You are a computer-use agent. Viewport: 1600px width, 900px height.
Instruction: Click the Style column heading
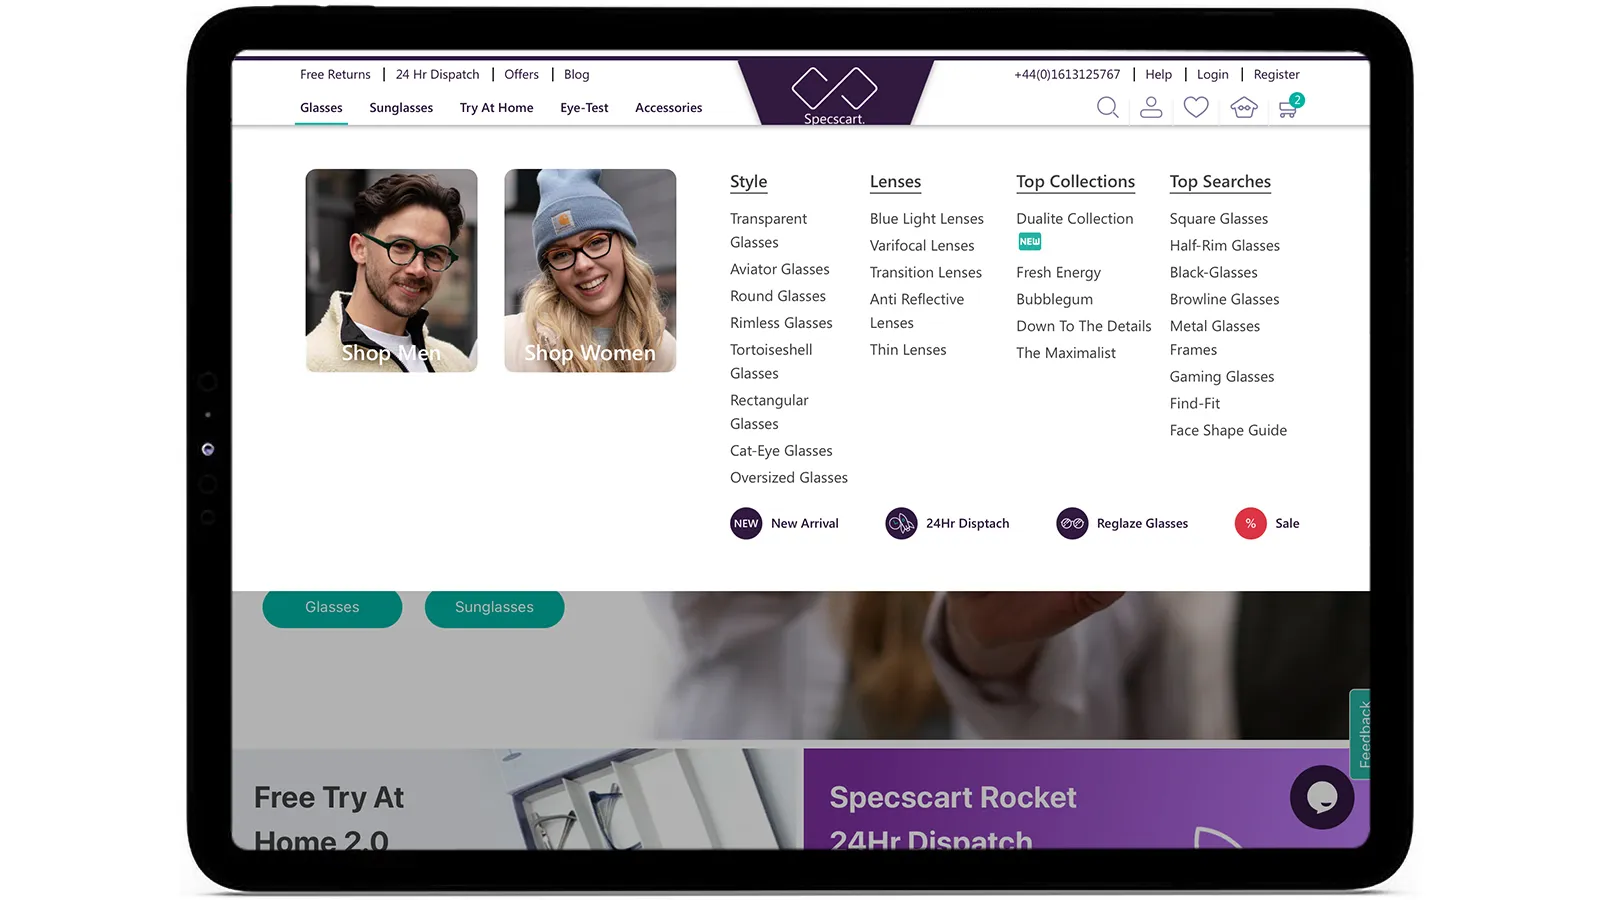click(749, 182)
